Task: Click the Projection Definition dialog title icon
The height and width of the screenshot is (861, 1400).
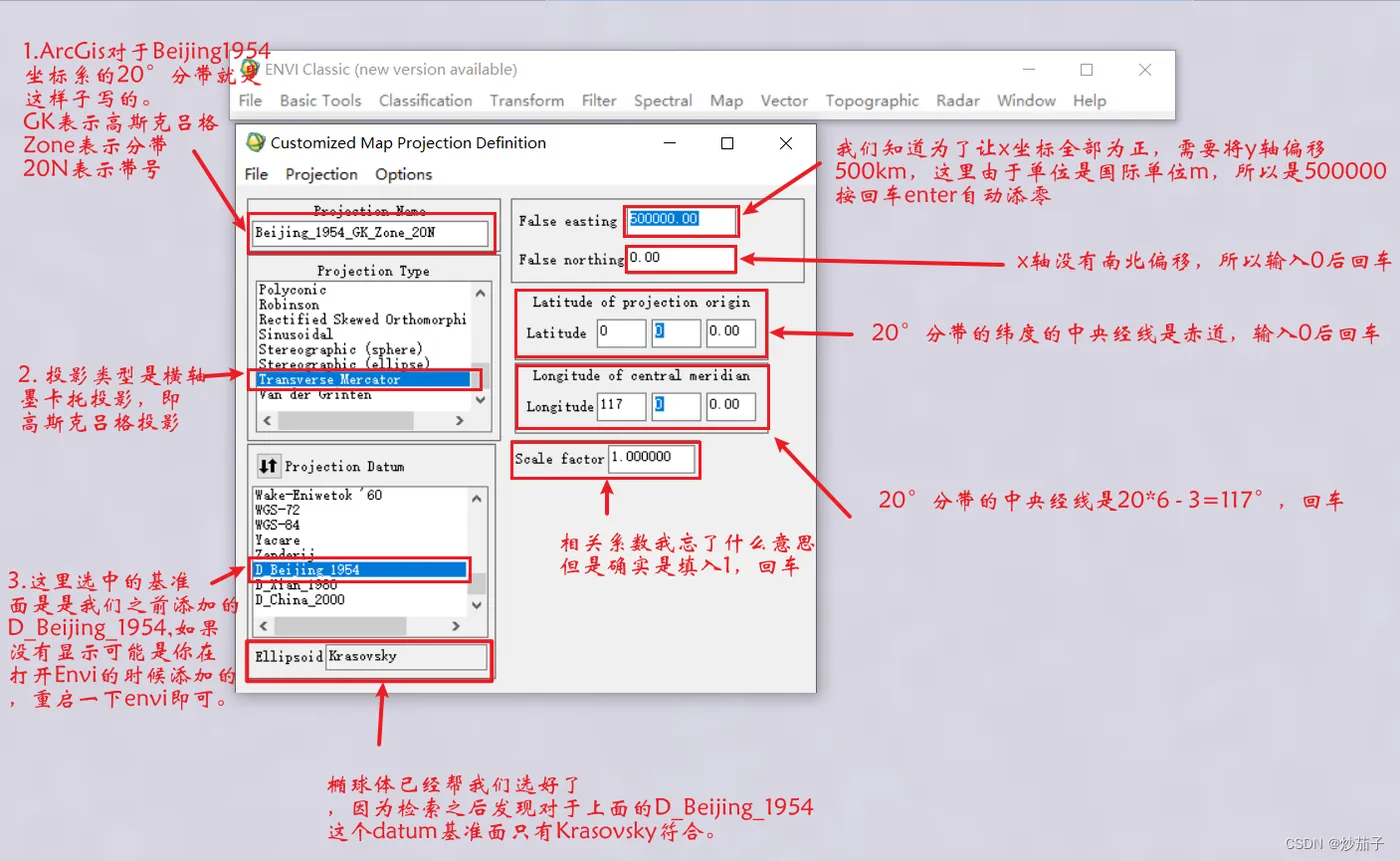Action: [256, 142]
